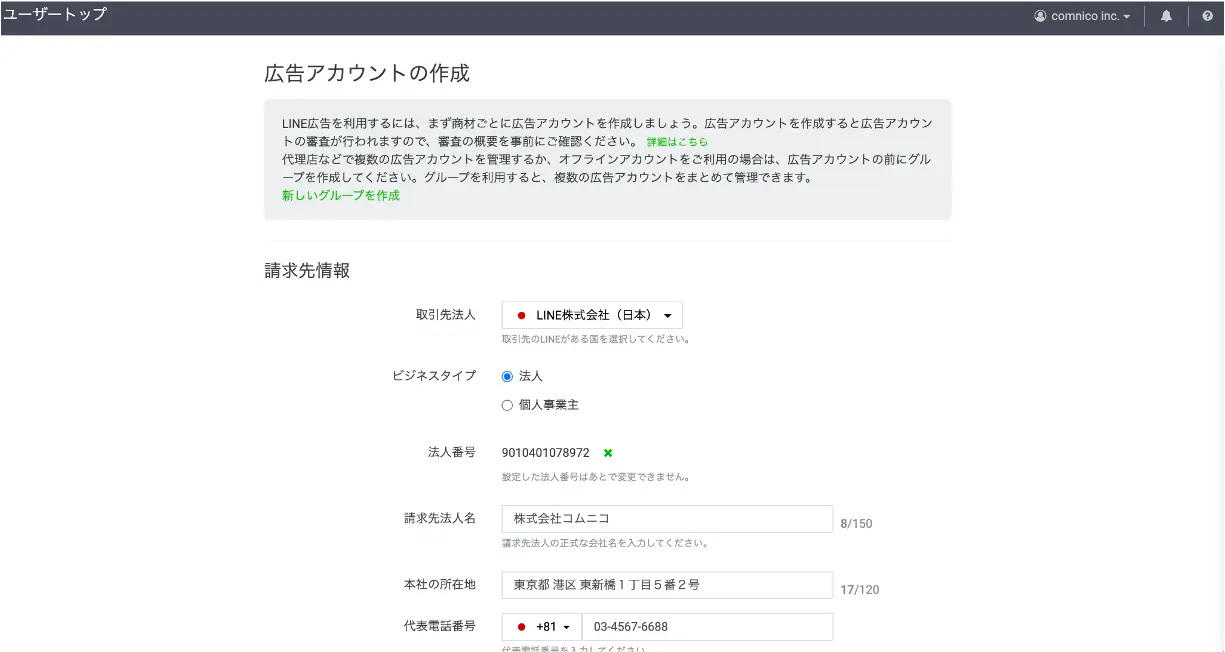This screenshot has width=1225, height=652.
Task: Click the 法人番号 field label
Action: 452,452
